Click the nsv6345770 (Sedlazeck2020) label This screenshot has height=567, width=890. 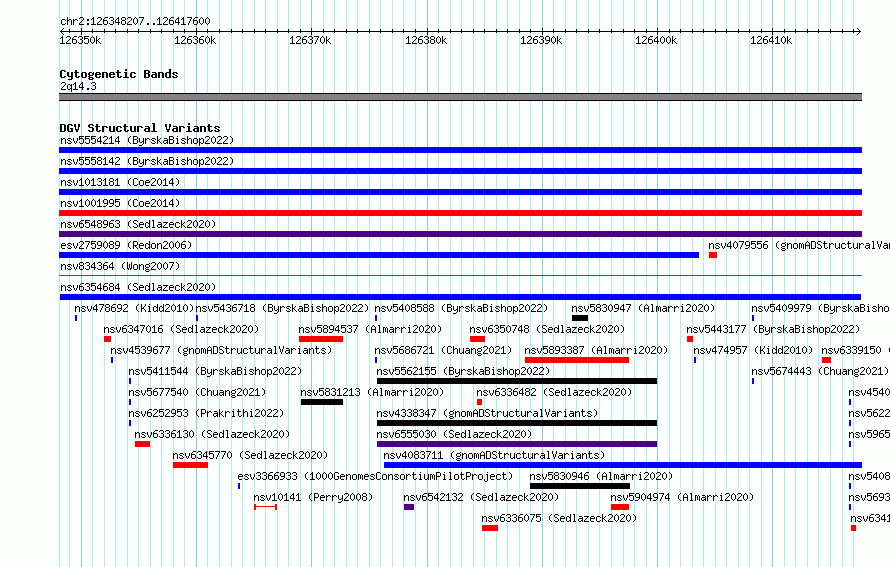click(x=250, y=455)
